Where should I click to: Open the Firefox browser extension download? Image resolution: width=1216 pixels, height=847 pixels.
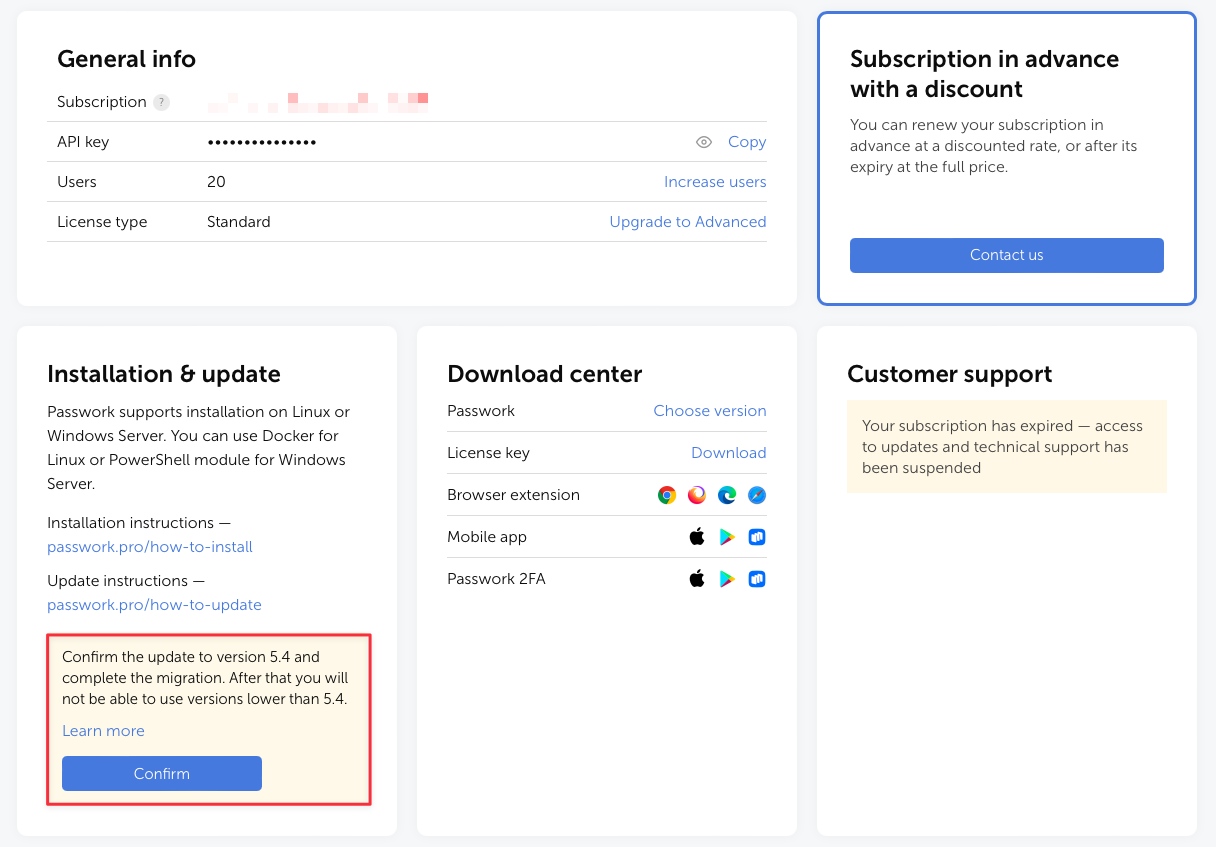(696, 494)
